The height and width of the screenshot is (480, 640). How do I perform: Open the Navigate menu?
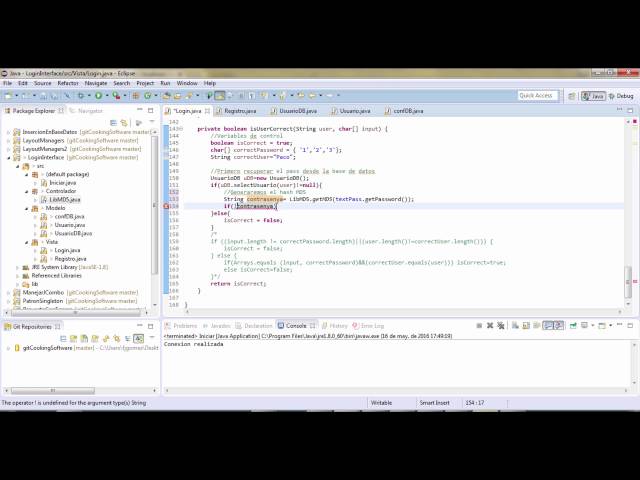pyautogui.click(x=96, y=83)
